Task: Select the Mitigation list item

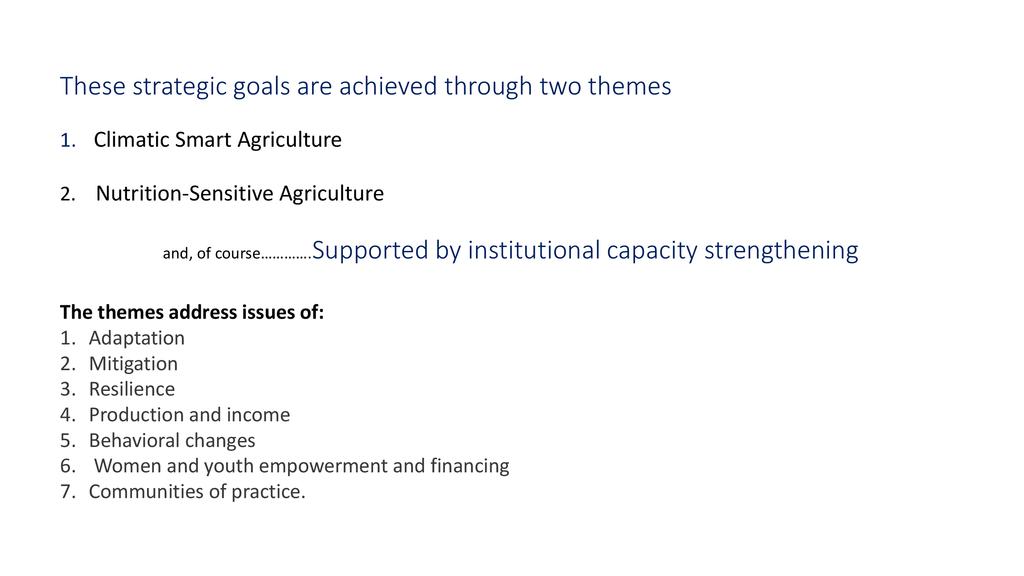Action: pyautogui.click(x=133, y=364)
